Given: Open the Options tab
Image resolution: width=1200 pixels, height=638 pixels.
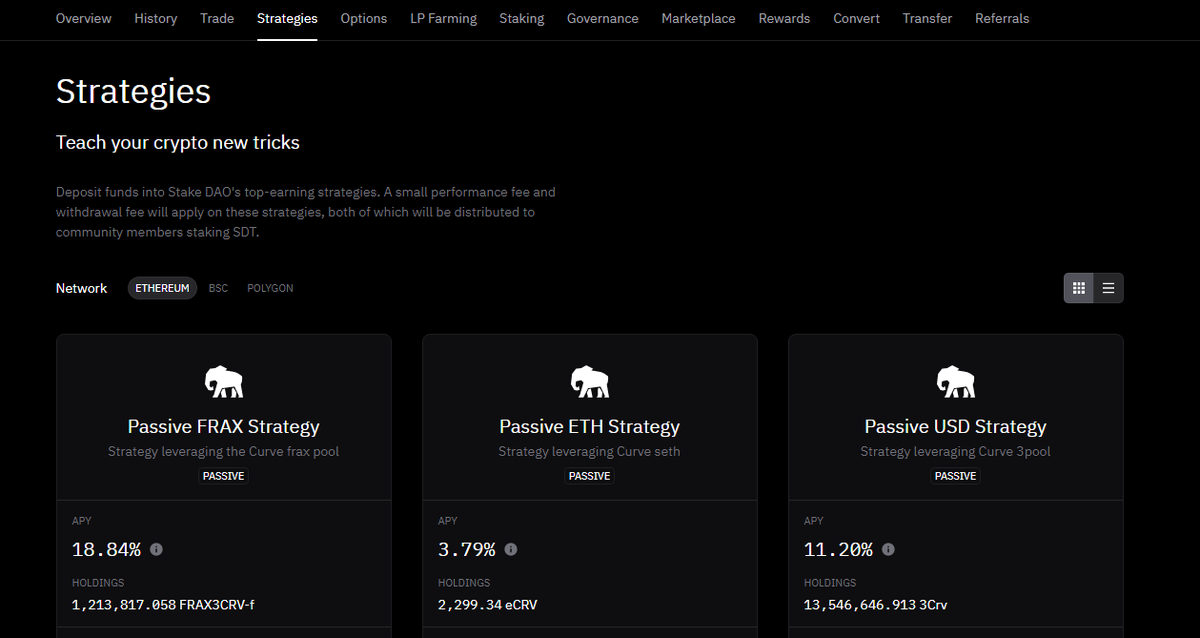Looking at the screenshot, I should point(364,19).
